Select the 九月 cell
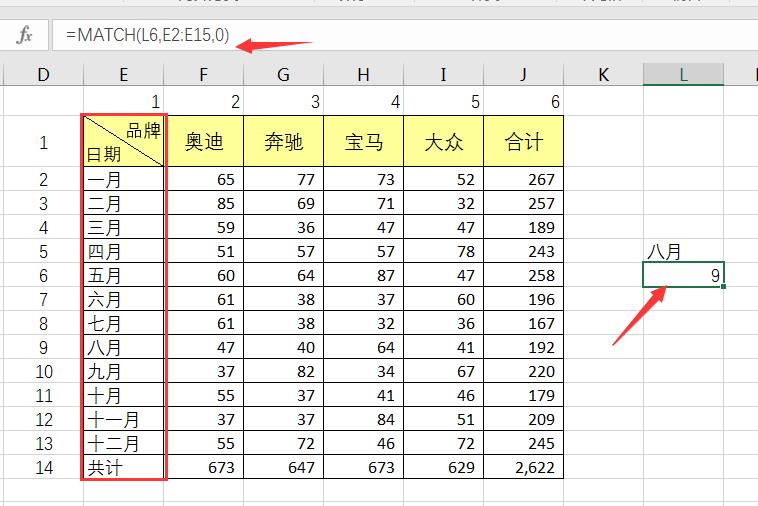This screenshot has width=758, height=506. (124, 371)
